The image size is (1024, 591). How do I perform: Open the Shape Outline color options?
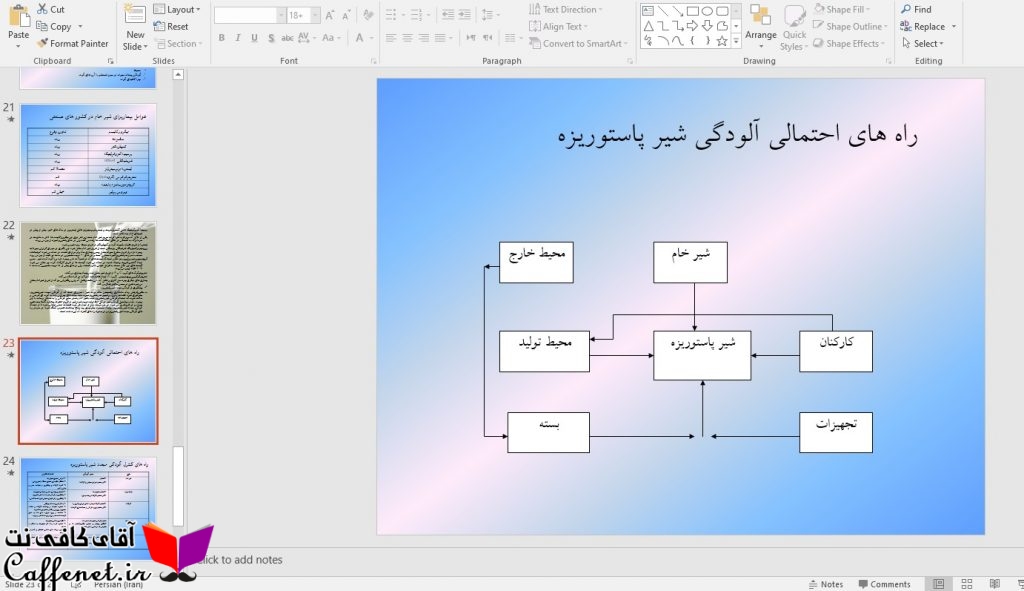851,26
